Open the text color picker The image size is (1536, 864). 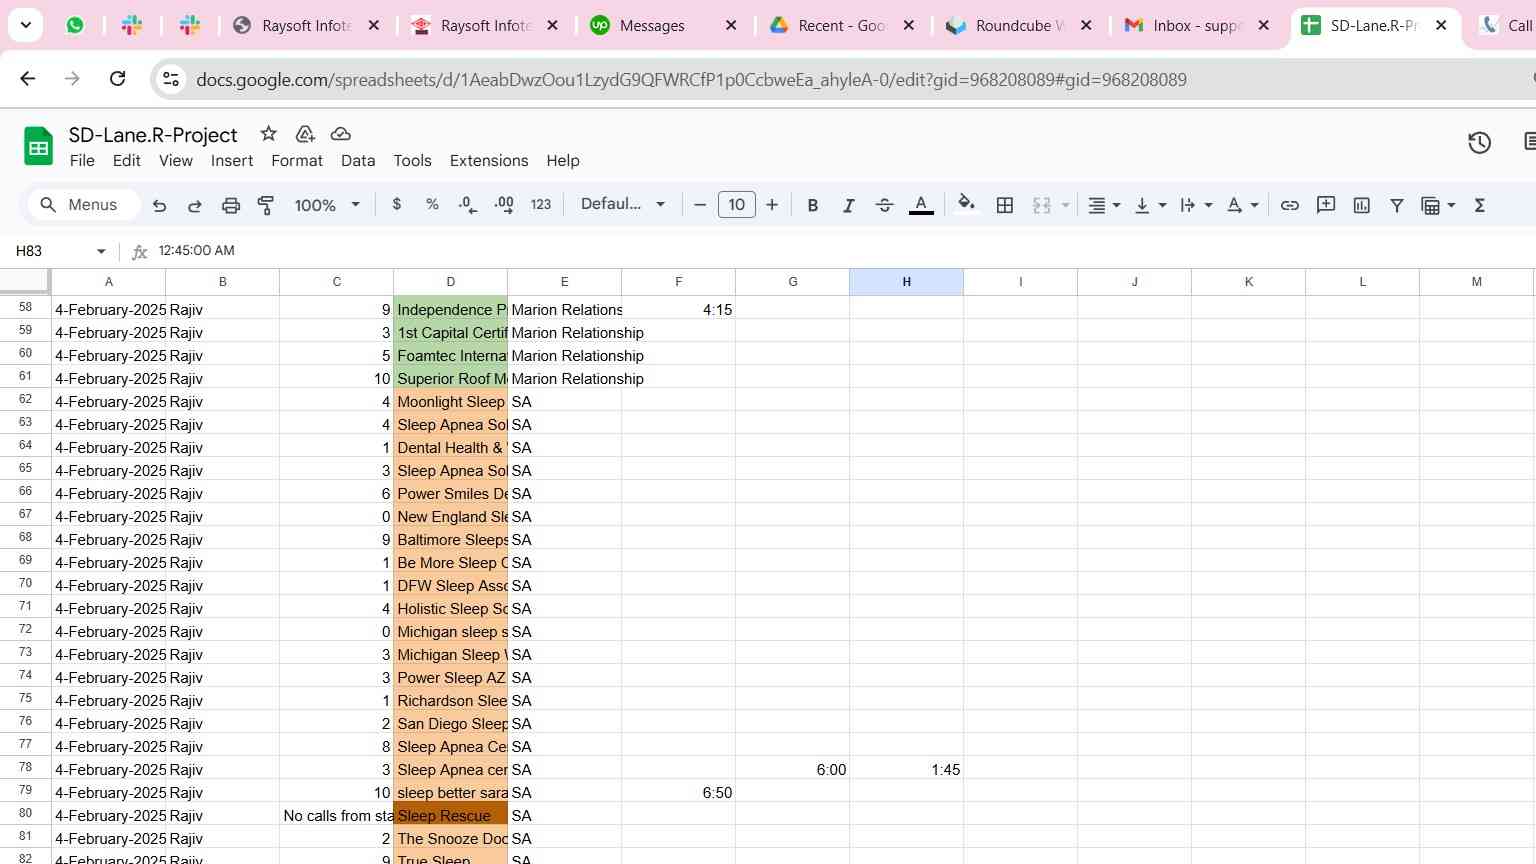pyautogui.click(x=921, y=205)
